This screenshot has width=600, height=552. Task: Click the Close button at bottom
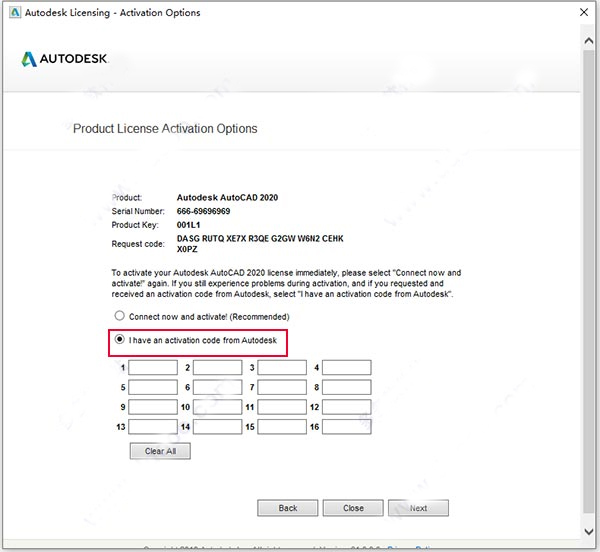coord(353,508)
